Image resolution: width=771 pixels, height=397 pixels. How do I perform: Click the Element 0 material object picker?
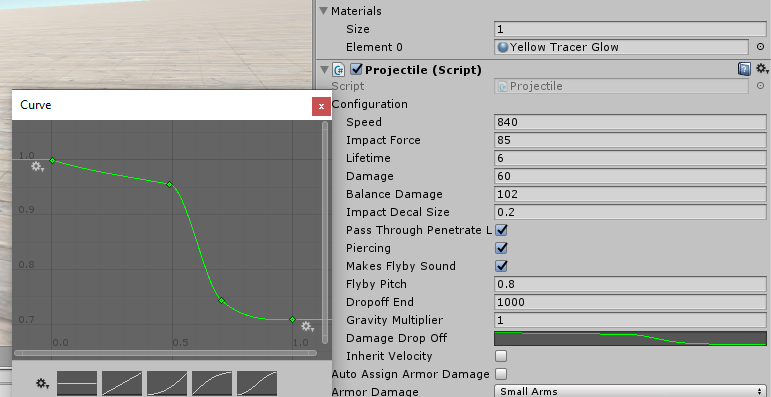760,47
